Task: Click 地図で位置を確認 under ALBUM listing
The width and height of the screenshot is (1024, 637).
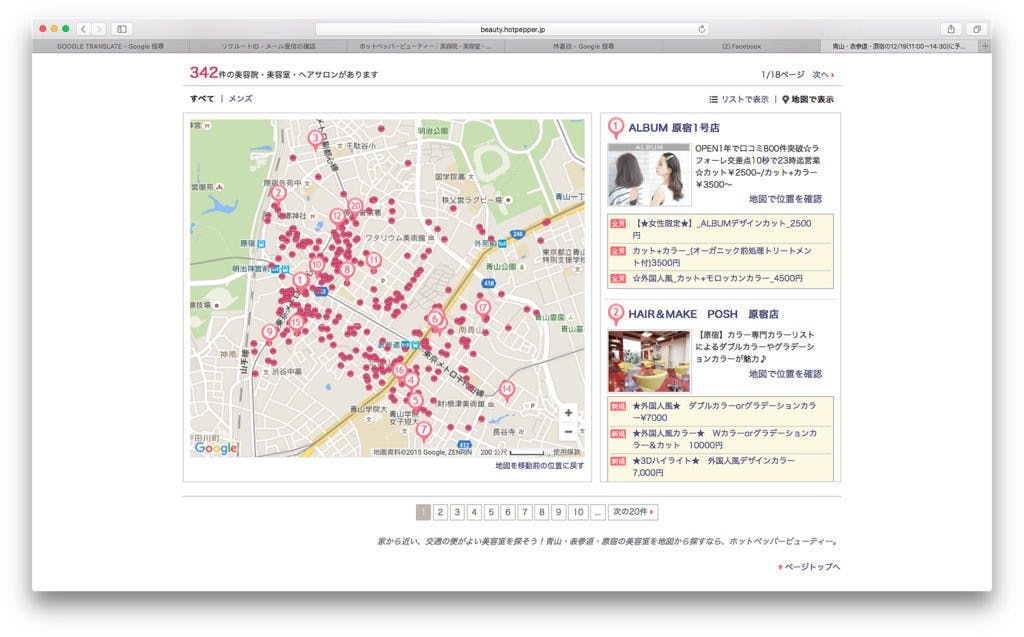Action: click(785, 199)
